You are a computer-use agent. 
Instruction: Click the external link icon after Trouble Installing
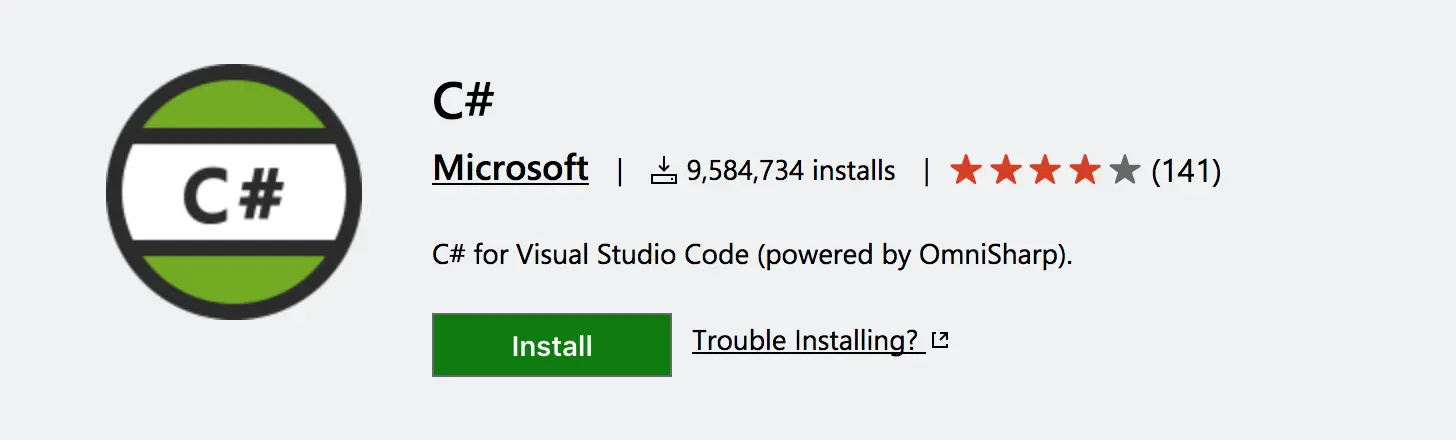pos(939,341)
